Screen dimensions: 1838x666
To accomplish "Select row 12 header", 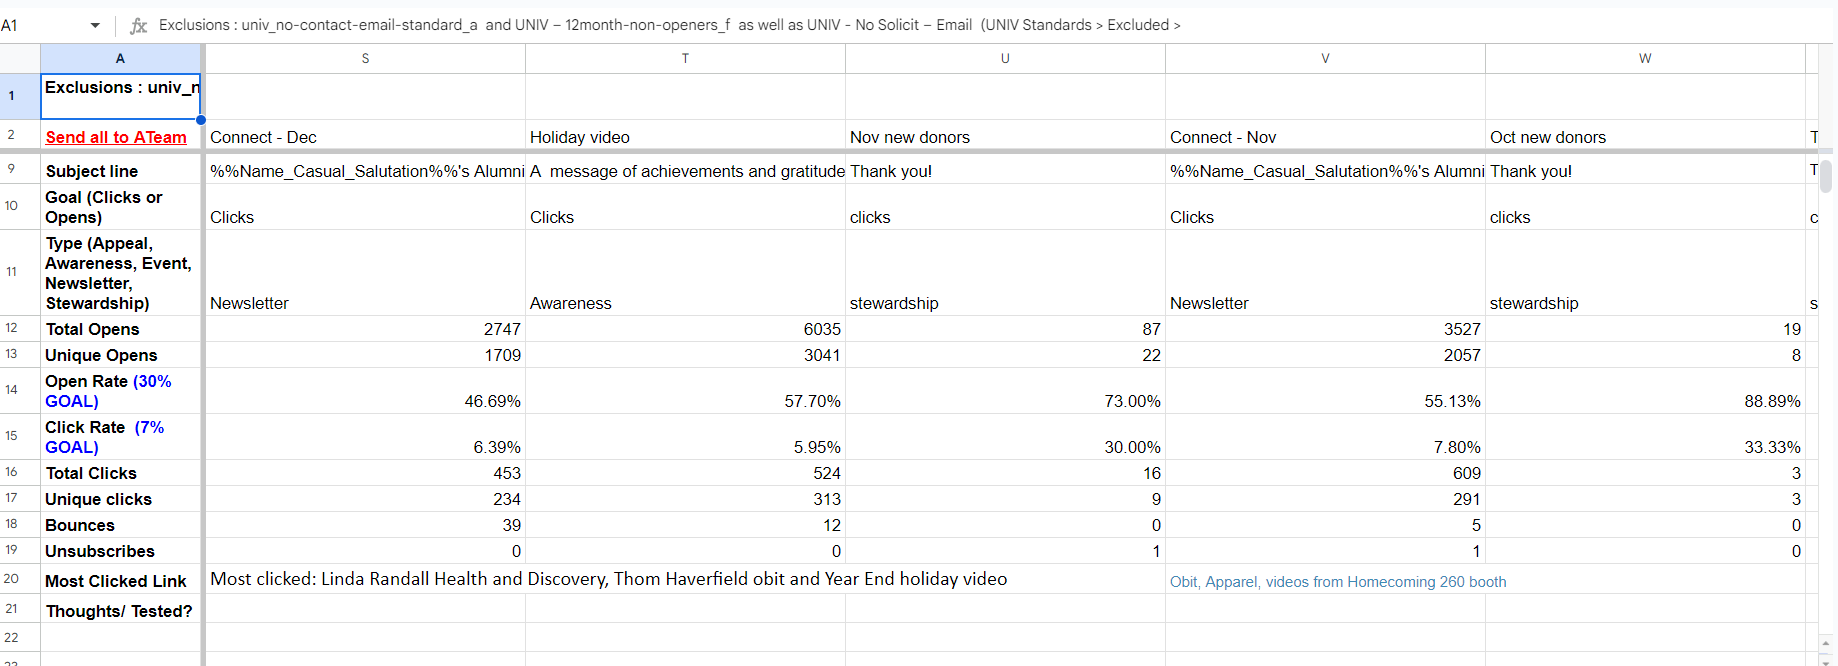I will (x=12, y=329).
